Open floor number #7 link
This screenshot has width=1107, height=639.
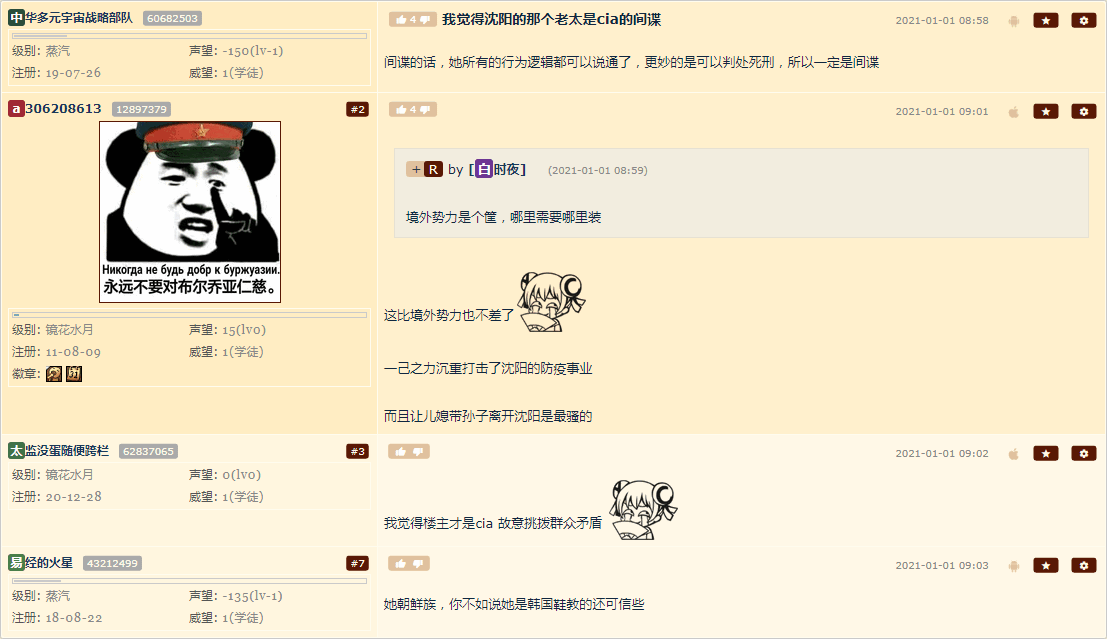(x=357, y=563)
